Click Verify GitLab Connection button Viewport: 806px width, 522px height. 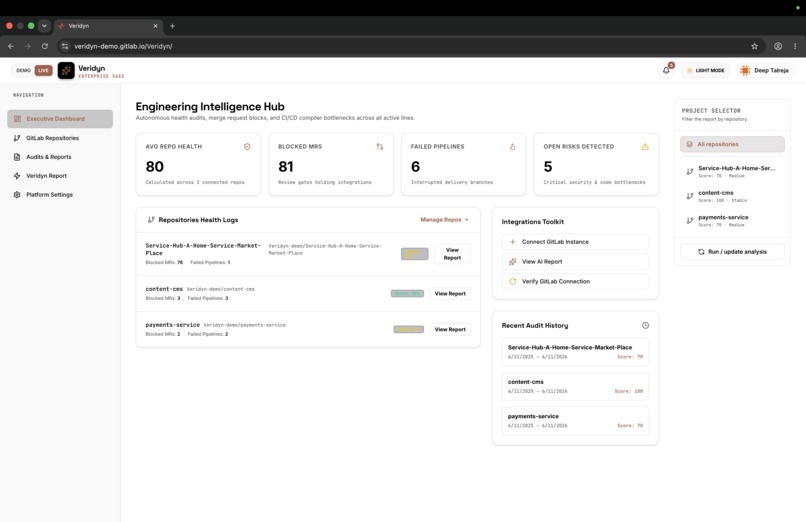click(575, 282)
